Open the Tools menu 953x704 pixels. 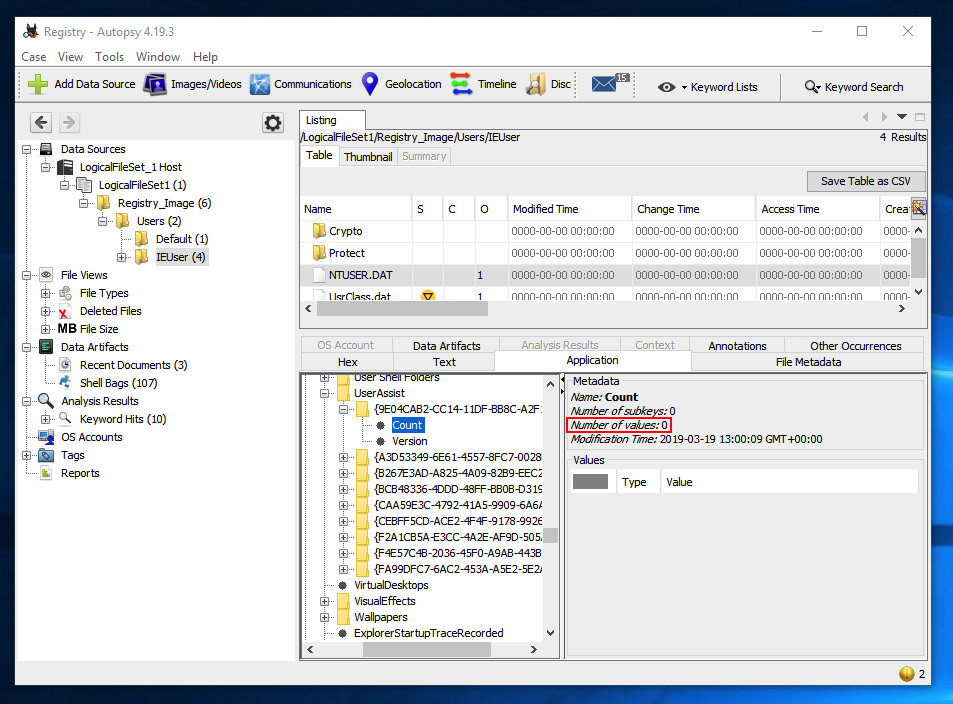(x=109, y=57)
